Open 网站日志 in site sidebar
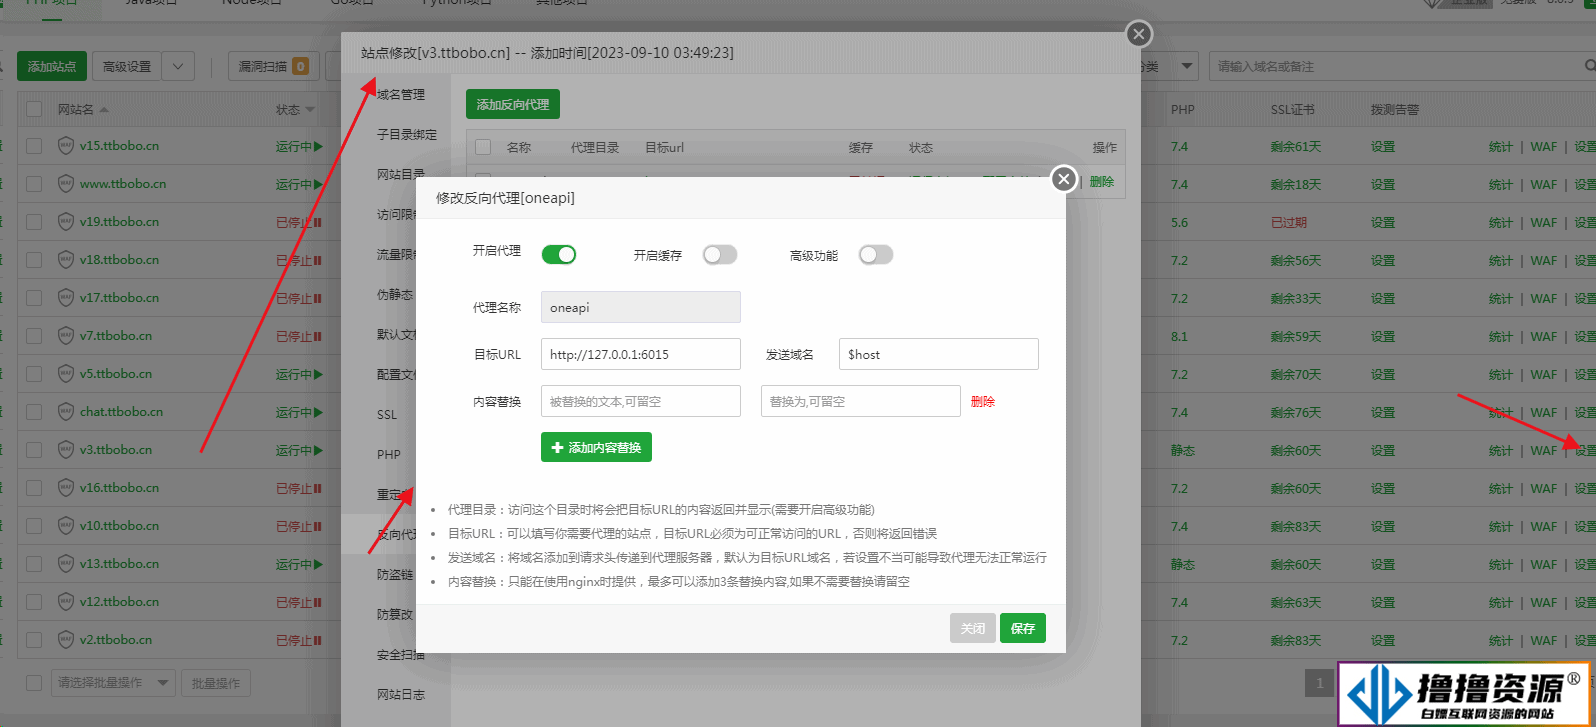This screenshot has height=727, width=1596. pos(401,694)
